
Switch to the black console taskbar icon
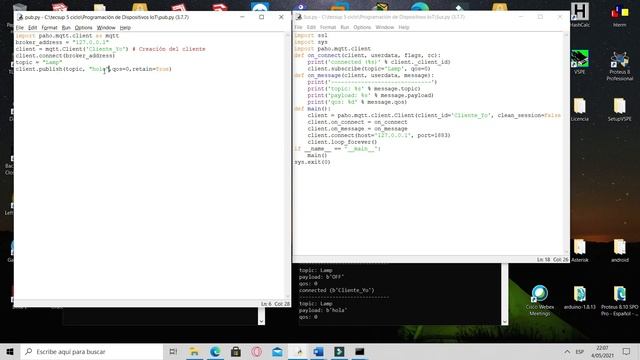[360, 351]
